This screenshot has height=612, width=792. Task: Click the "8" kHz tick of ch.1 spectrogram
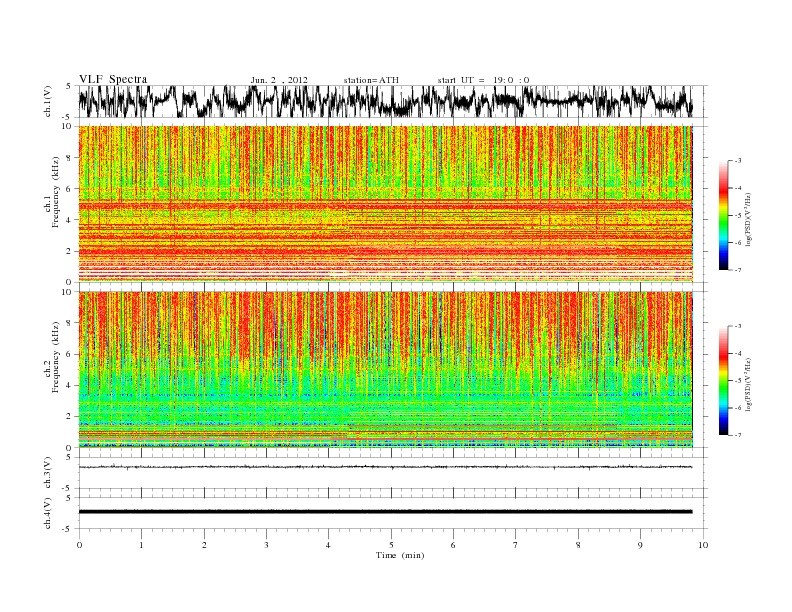69,158
